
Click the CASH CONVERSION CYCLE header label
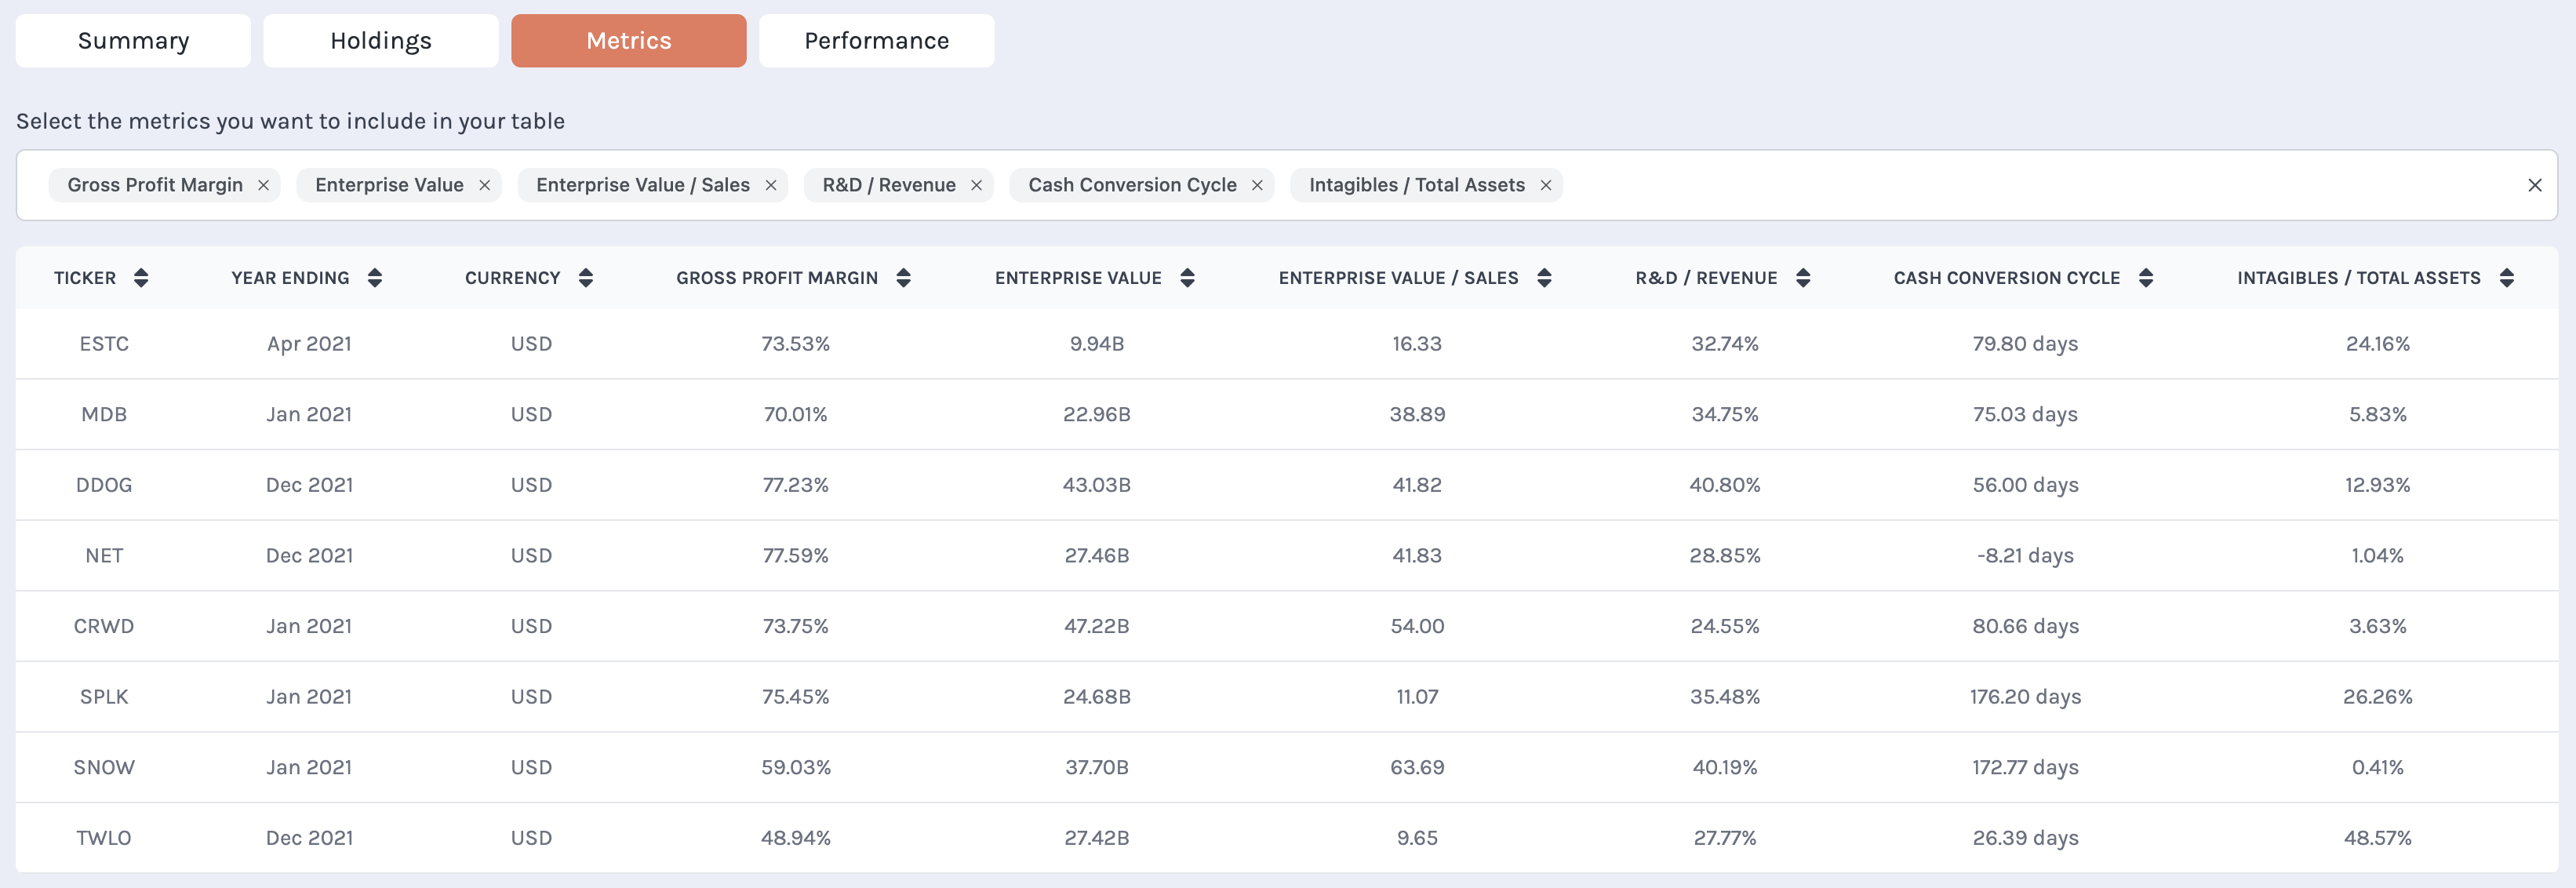pos(2007,278)
